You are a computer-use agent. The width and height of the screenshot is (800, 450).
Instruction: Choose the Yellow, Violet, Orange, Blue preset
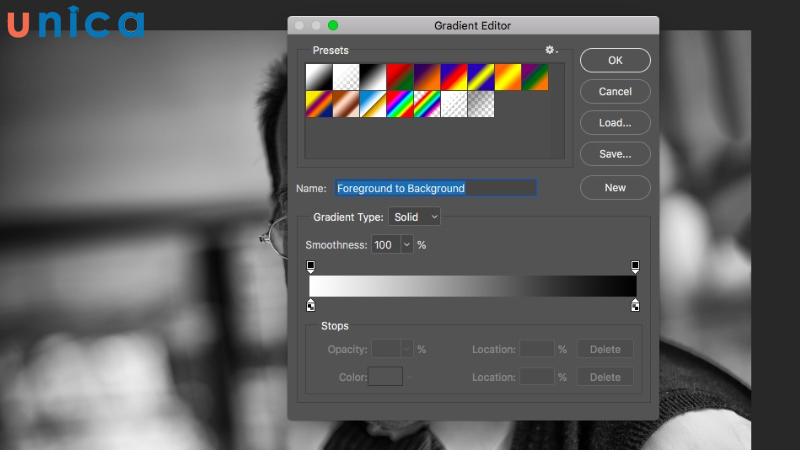[319, 104]
